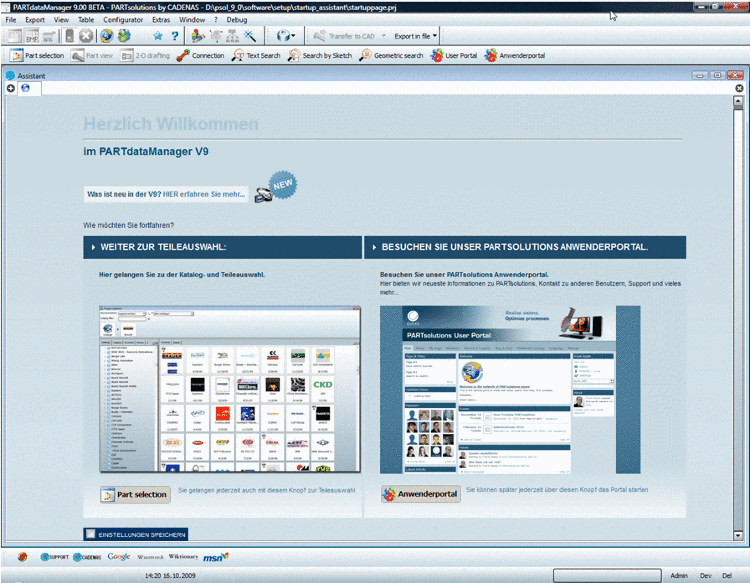Screen dimensions: 750x583
Task: Click the ring-shaped part toolbar icon
Action: [284, 36]
